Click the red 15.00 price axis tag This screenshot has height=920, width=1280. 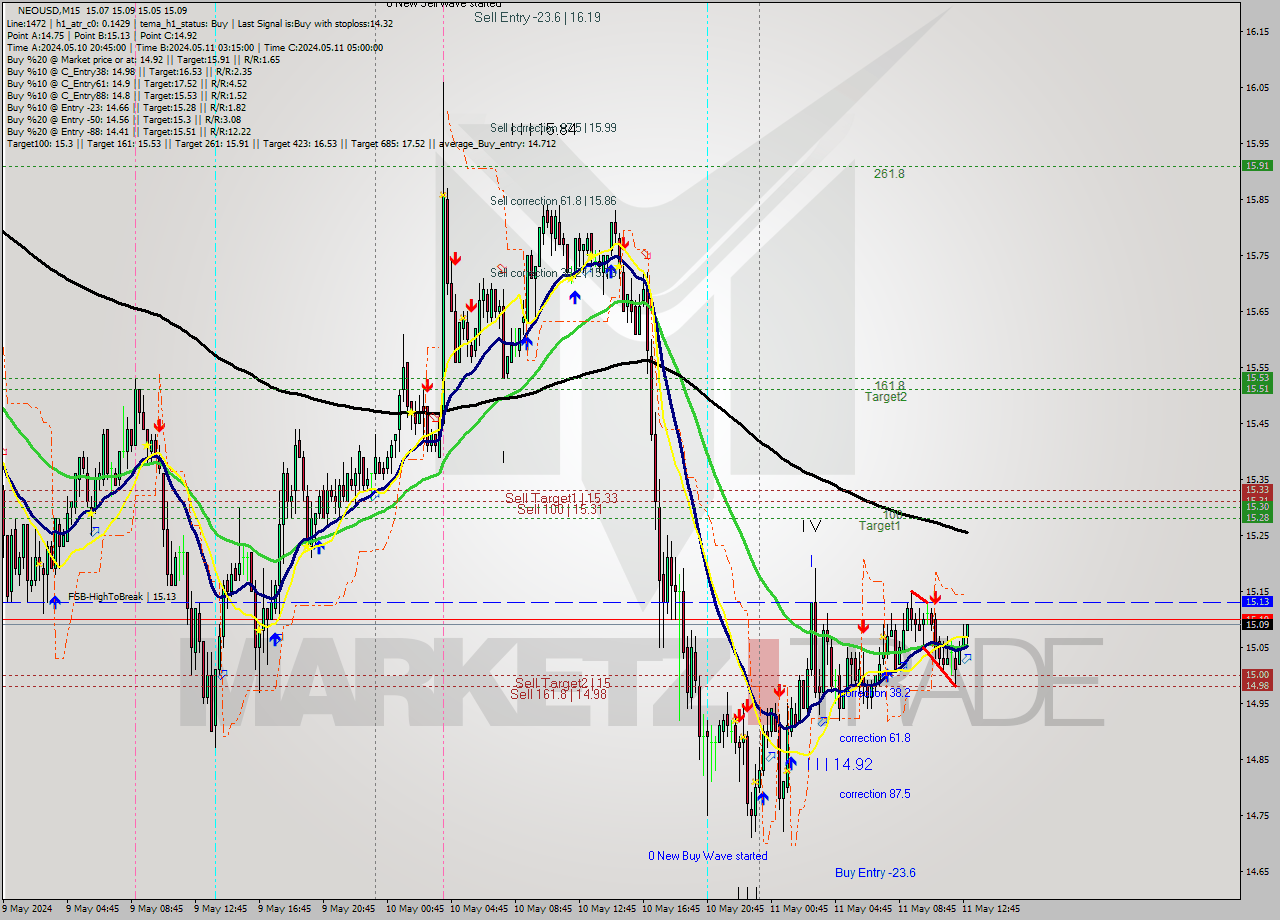[x=1256, y=675]
